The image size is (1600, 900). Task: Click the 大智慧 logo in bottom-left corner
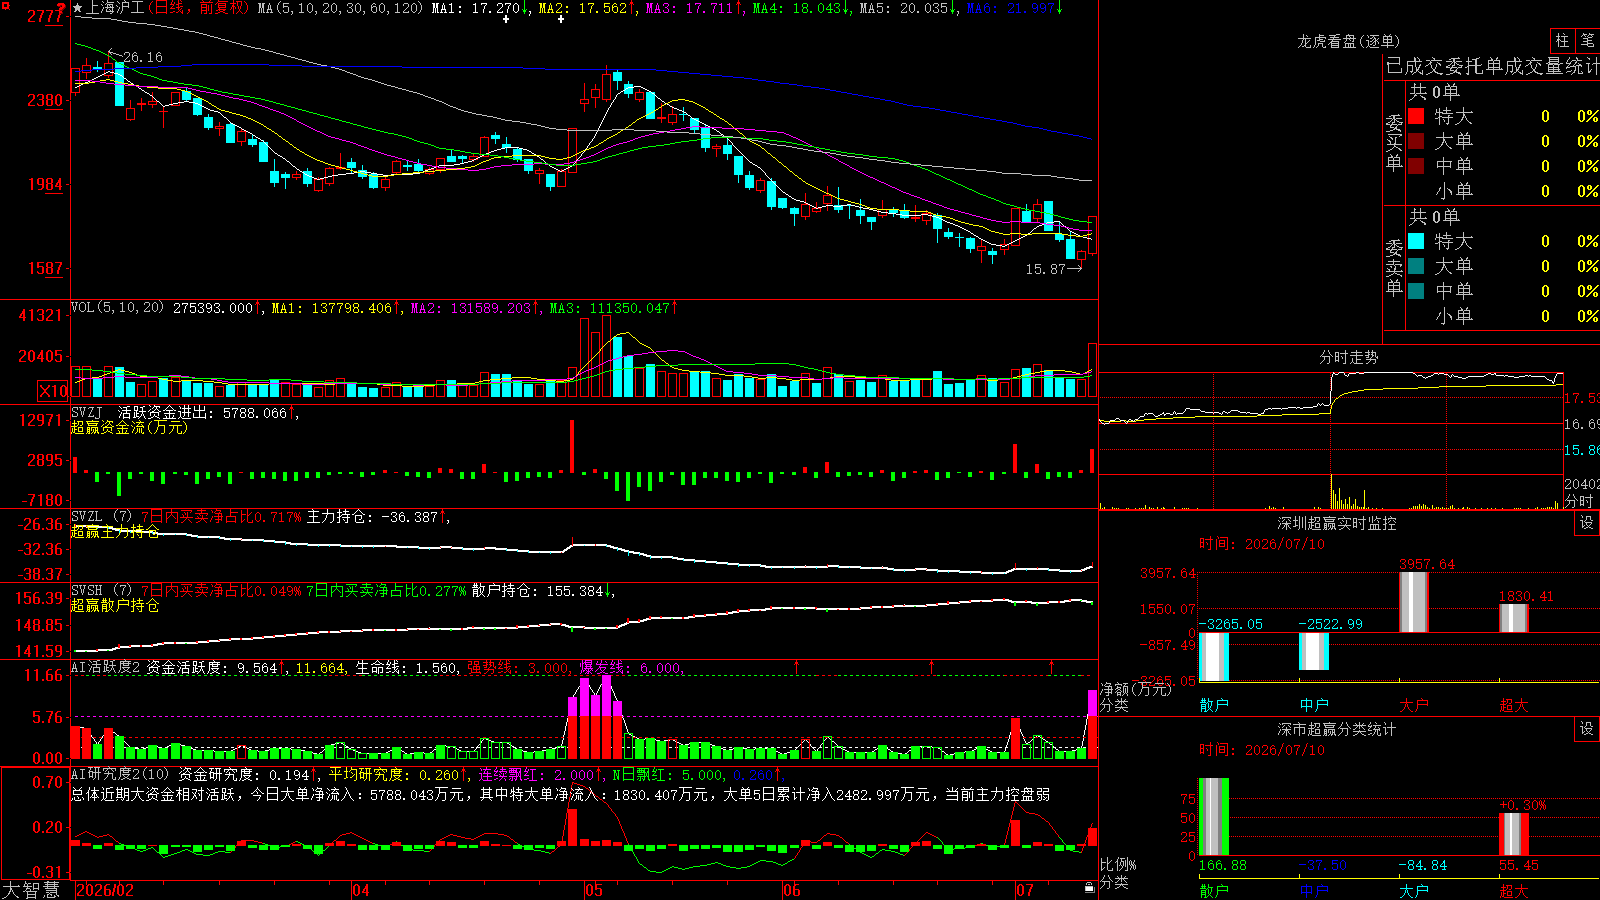point(31,889)
